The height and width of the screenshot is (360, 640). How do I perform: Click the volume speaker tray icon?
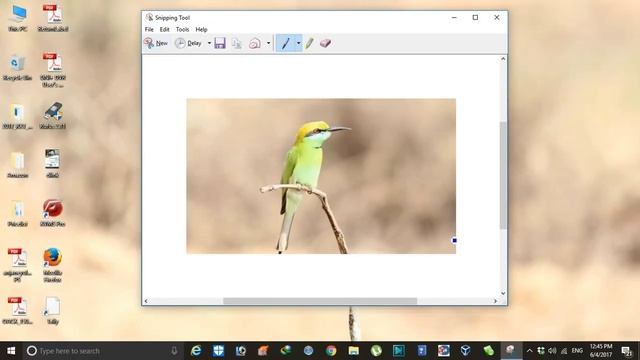(552, 351)
